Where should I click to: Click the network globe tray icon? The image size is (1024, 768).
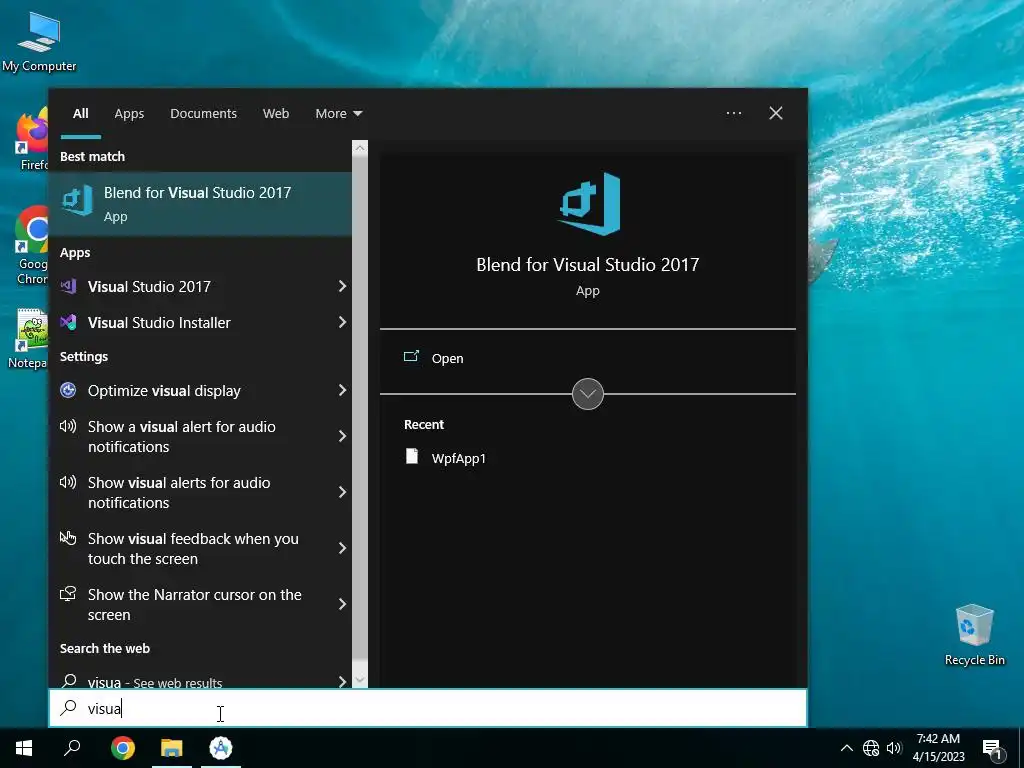(x=871, y=748)
